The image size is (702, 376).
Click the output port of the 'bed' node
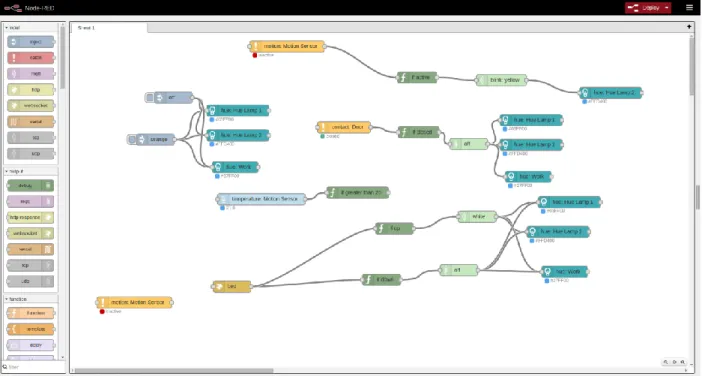(x=251, y=286)
